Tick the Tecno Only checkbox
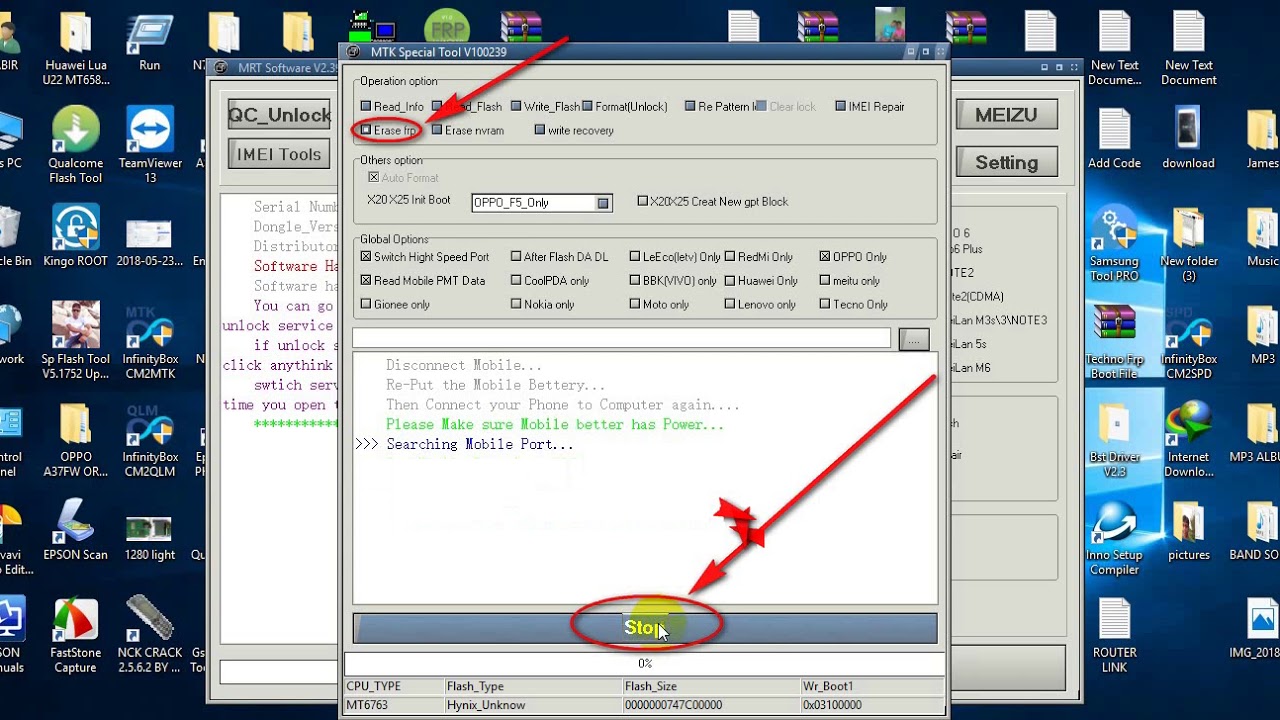Image resolution: width=1280 pixels, height=720 pixels. click(x=825, y=305)
